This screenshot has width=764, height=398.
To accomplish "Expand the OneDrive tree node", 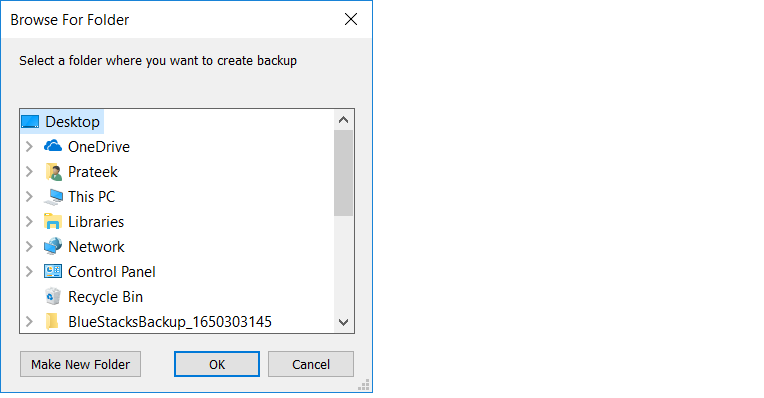I will tap(29, 147).
